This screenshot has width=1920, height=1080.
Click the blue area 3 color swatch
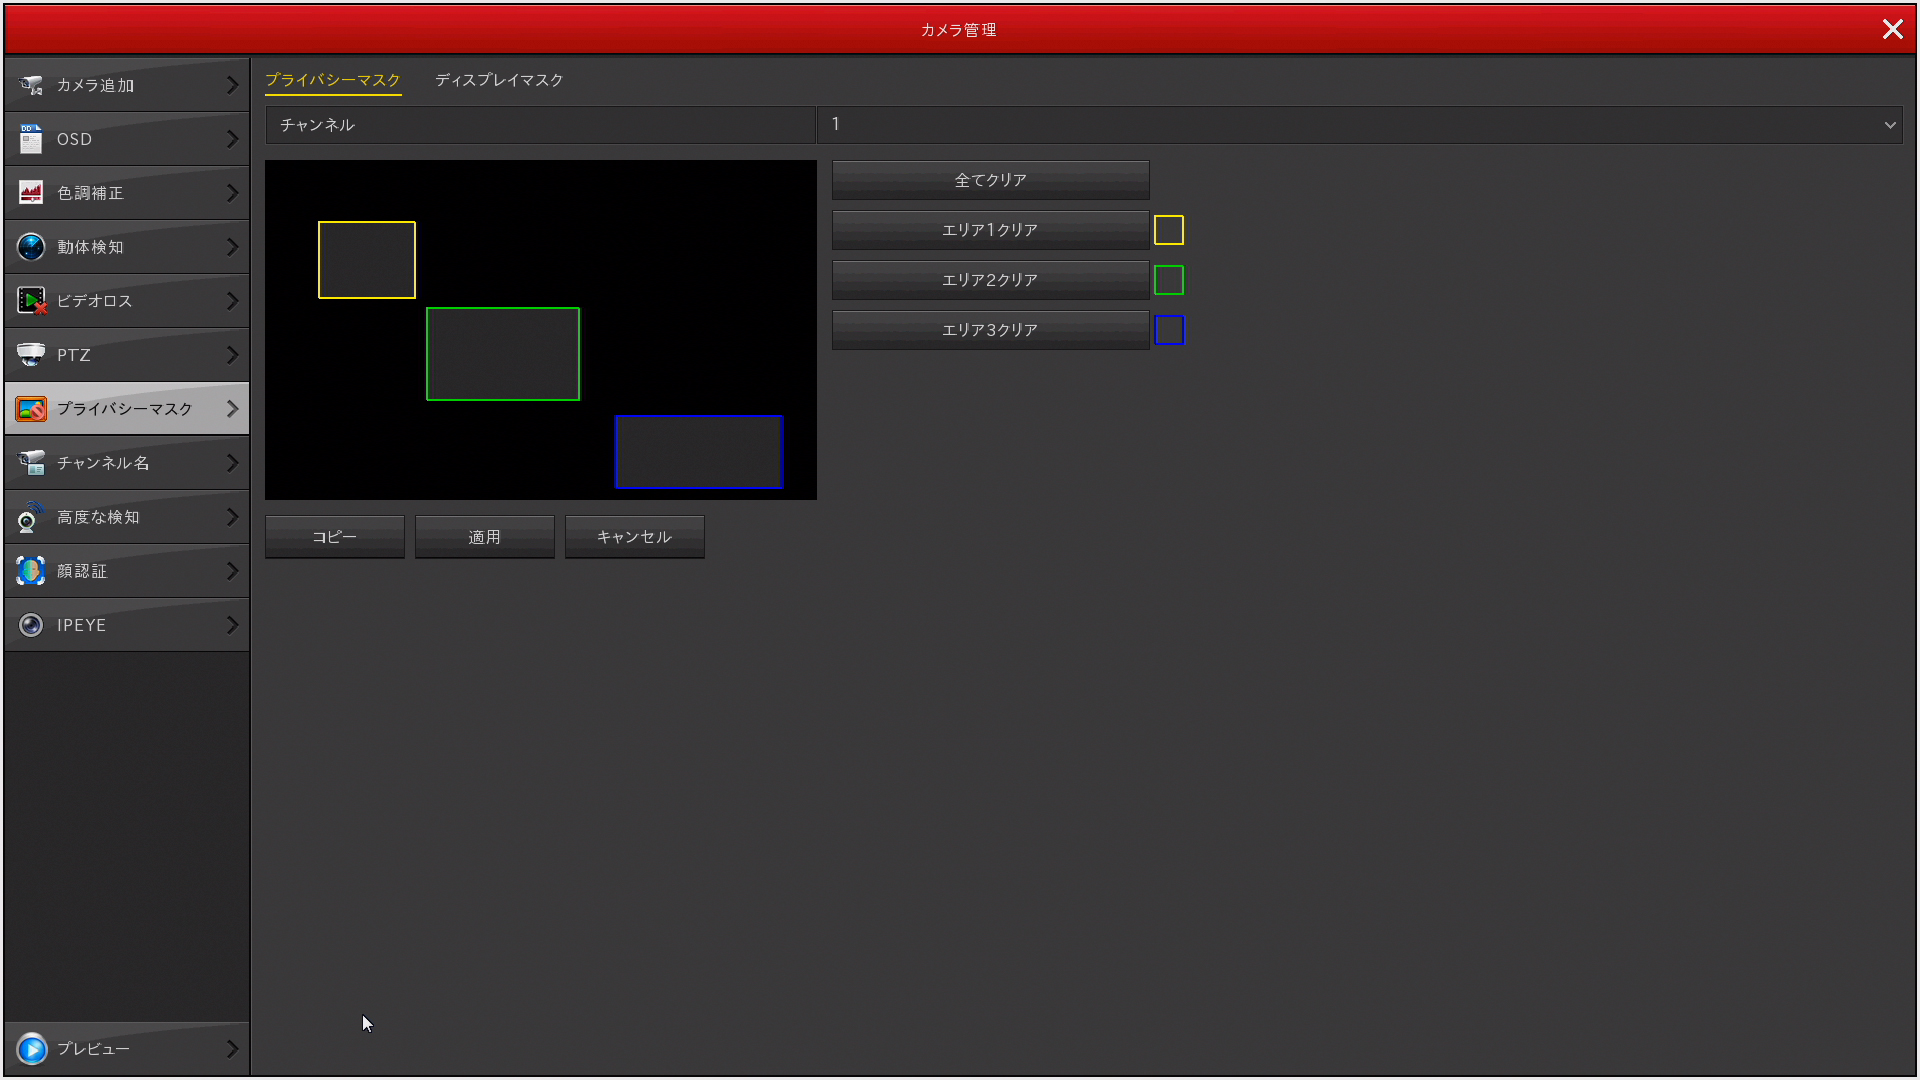pos(1169,330)
